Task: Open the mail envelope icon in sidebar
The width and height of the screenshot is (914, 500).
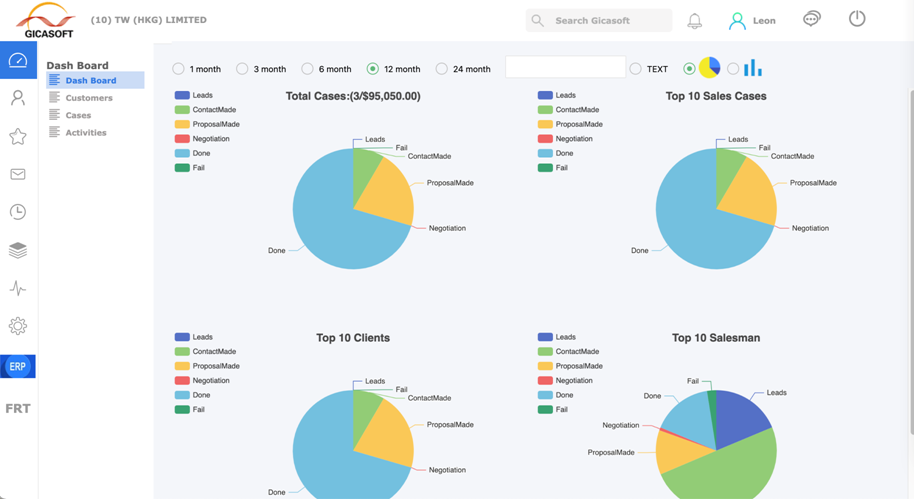Action: point(18,174)
